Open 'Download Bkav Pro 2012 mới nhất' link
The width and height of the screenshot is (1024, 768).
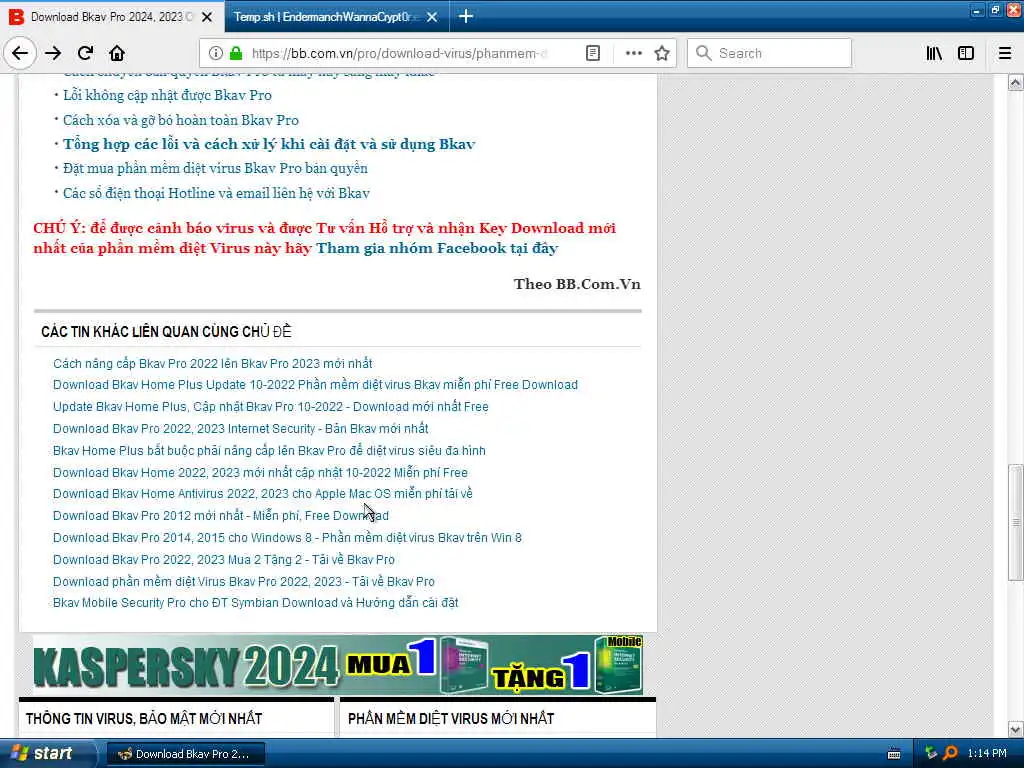pos(221,516)
